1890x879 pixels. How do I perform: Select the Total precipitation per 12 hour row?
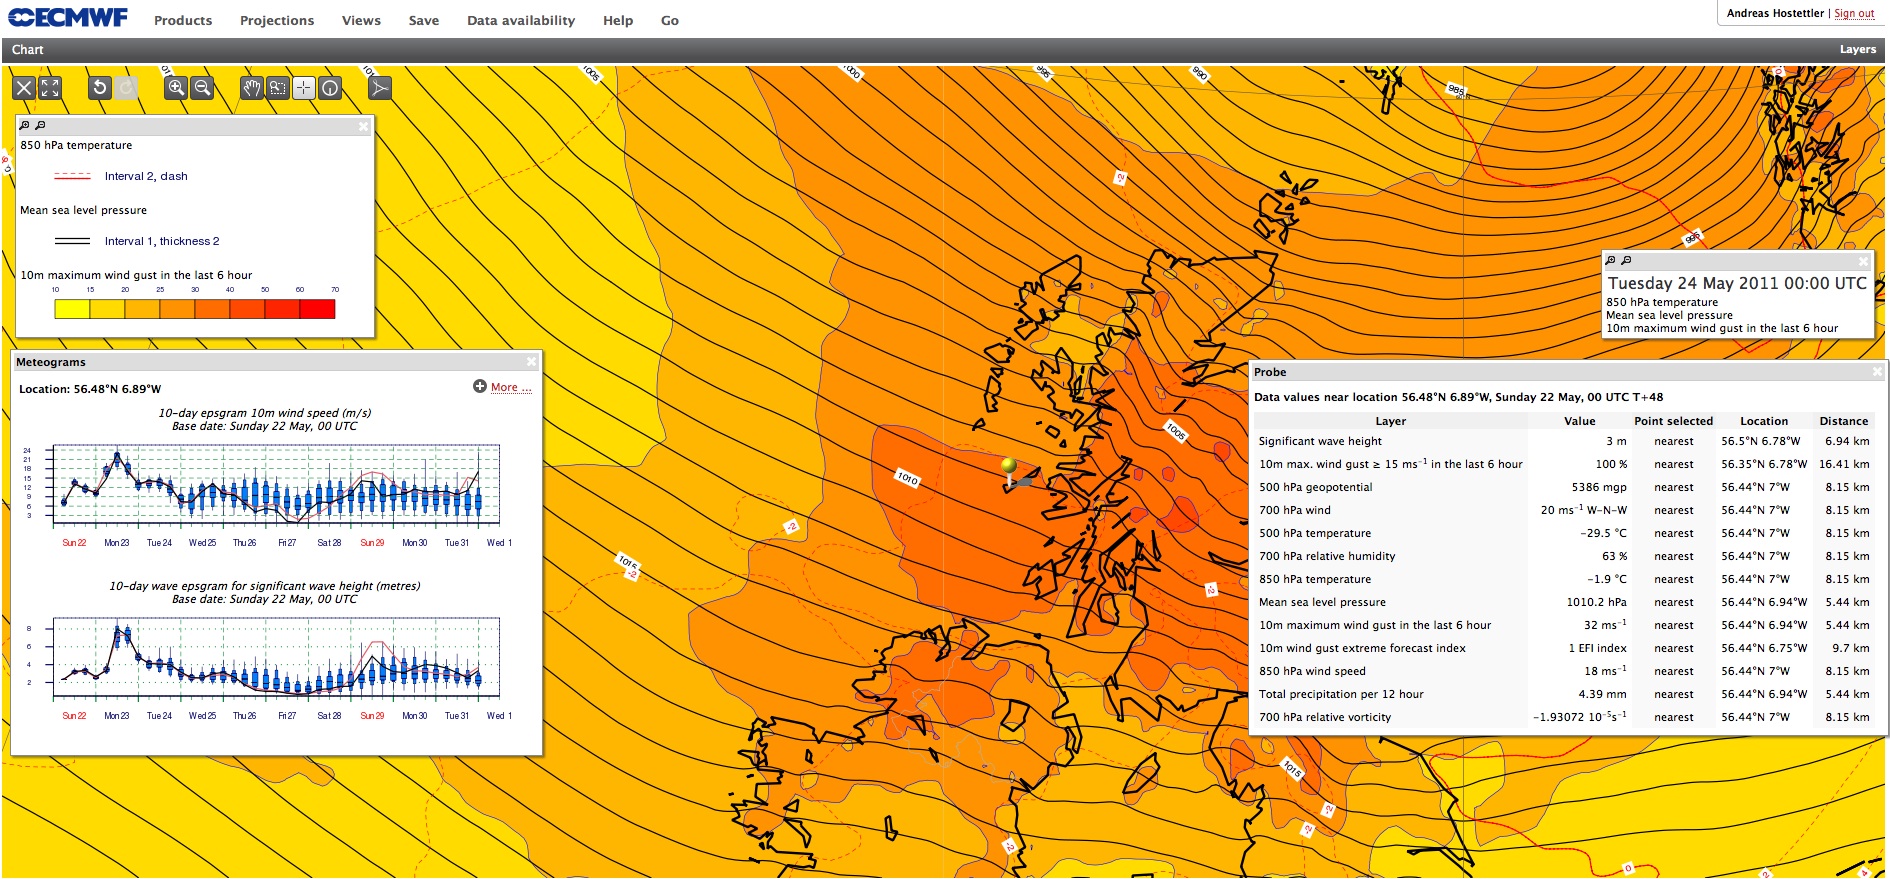[1564, 694]
